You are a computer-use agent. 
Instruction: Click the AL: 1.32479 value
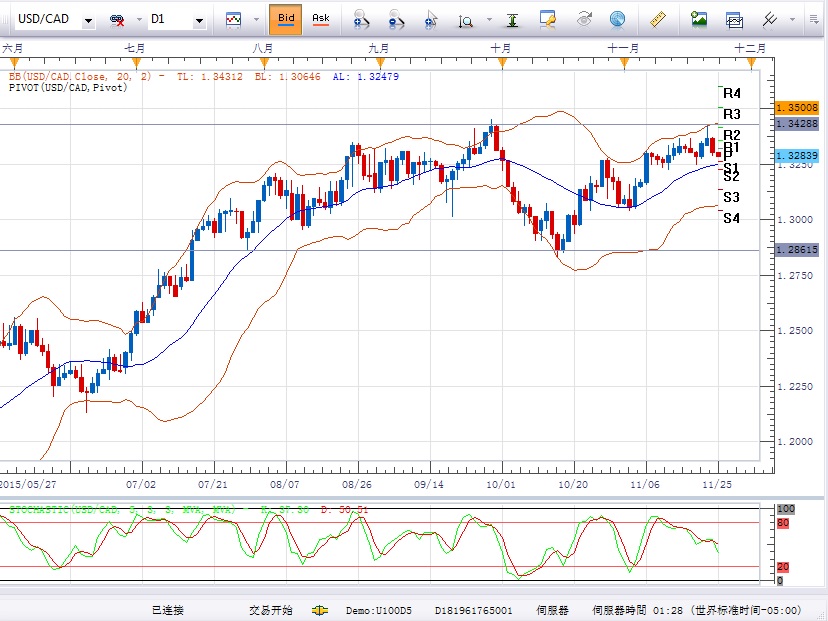coord(365,77)
